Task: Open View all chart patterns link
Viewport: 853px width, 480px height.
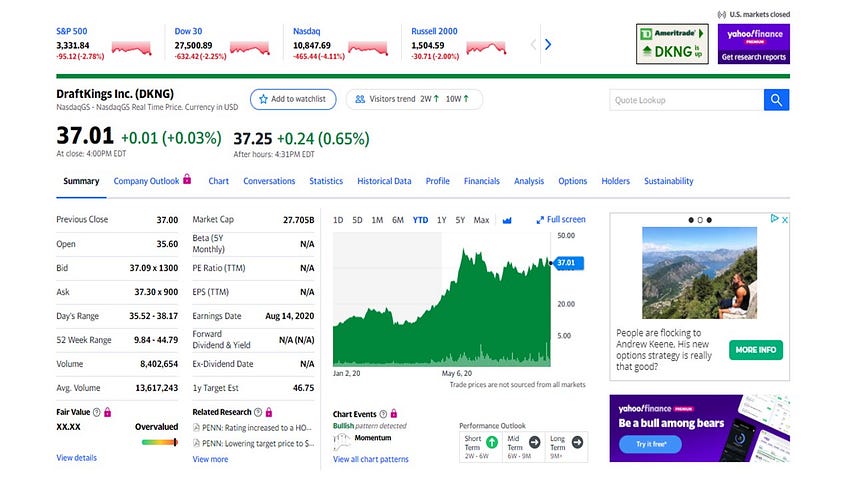Action: click(x=370, y=459)
